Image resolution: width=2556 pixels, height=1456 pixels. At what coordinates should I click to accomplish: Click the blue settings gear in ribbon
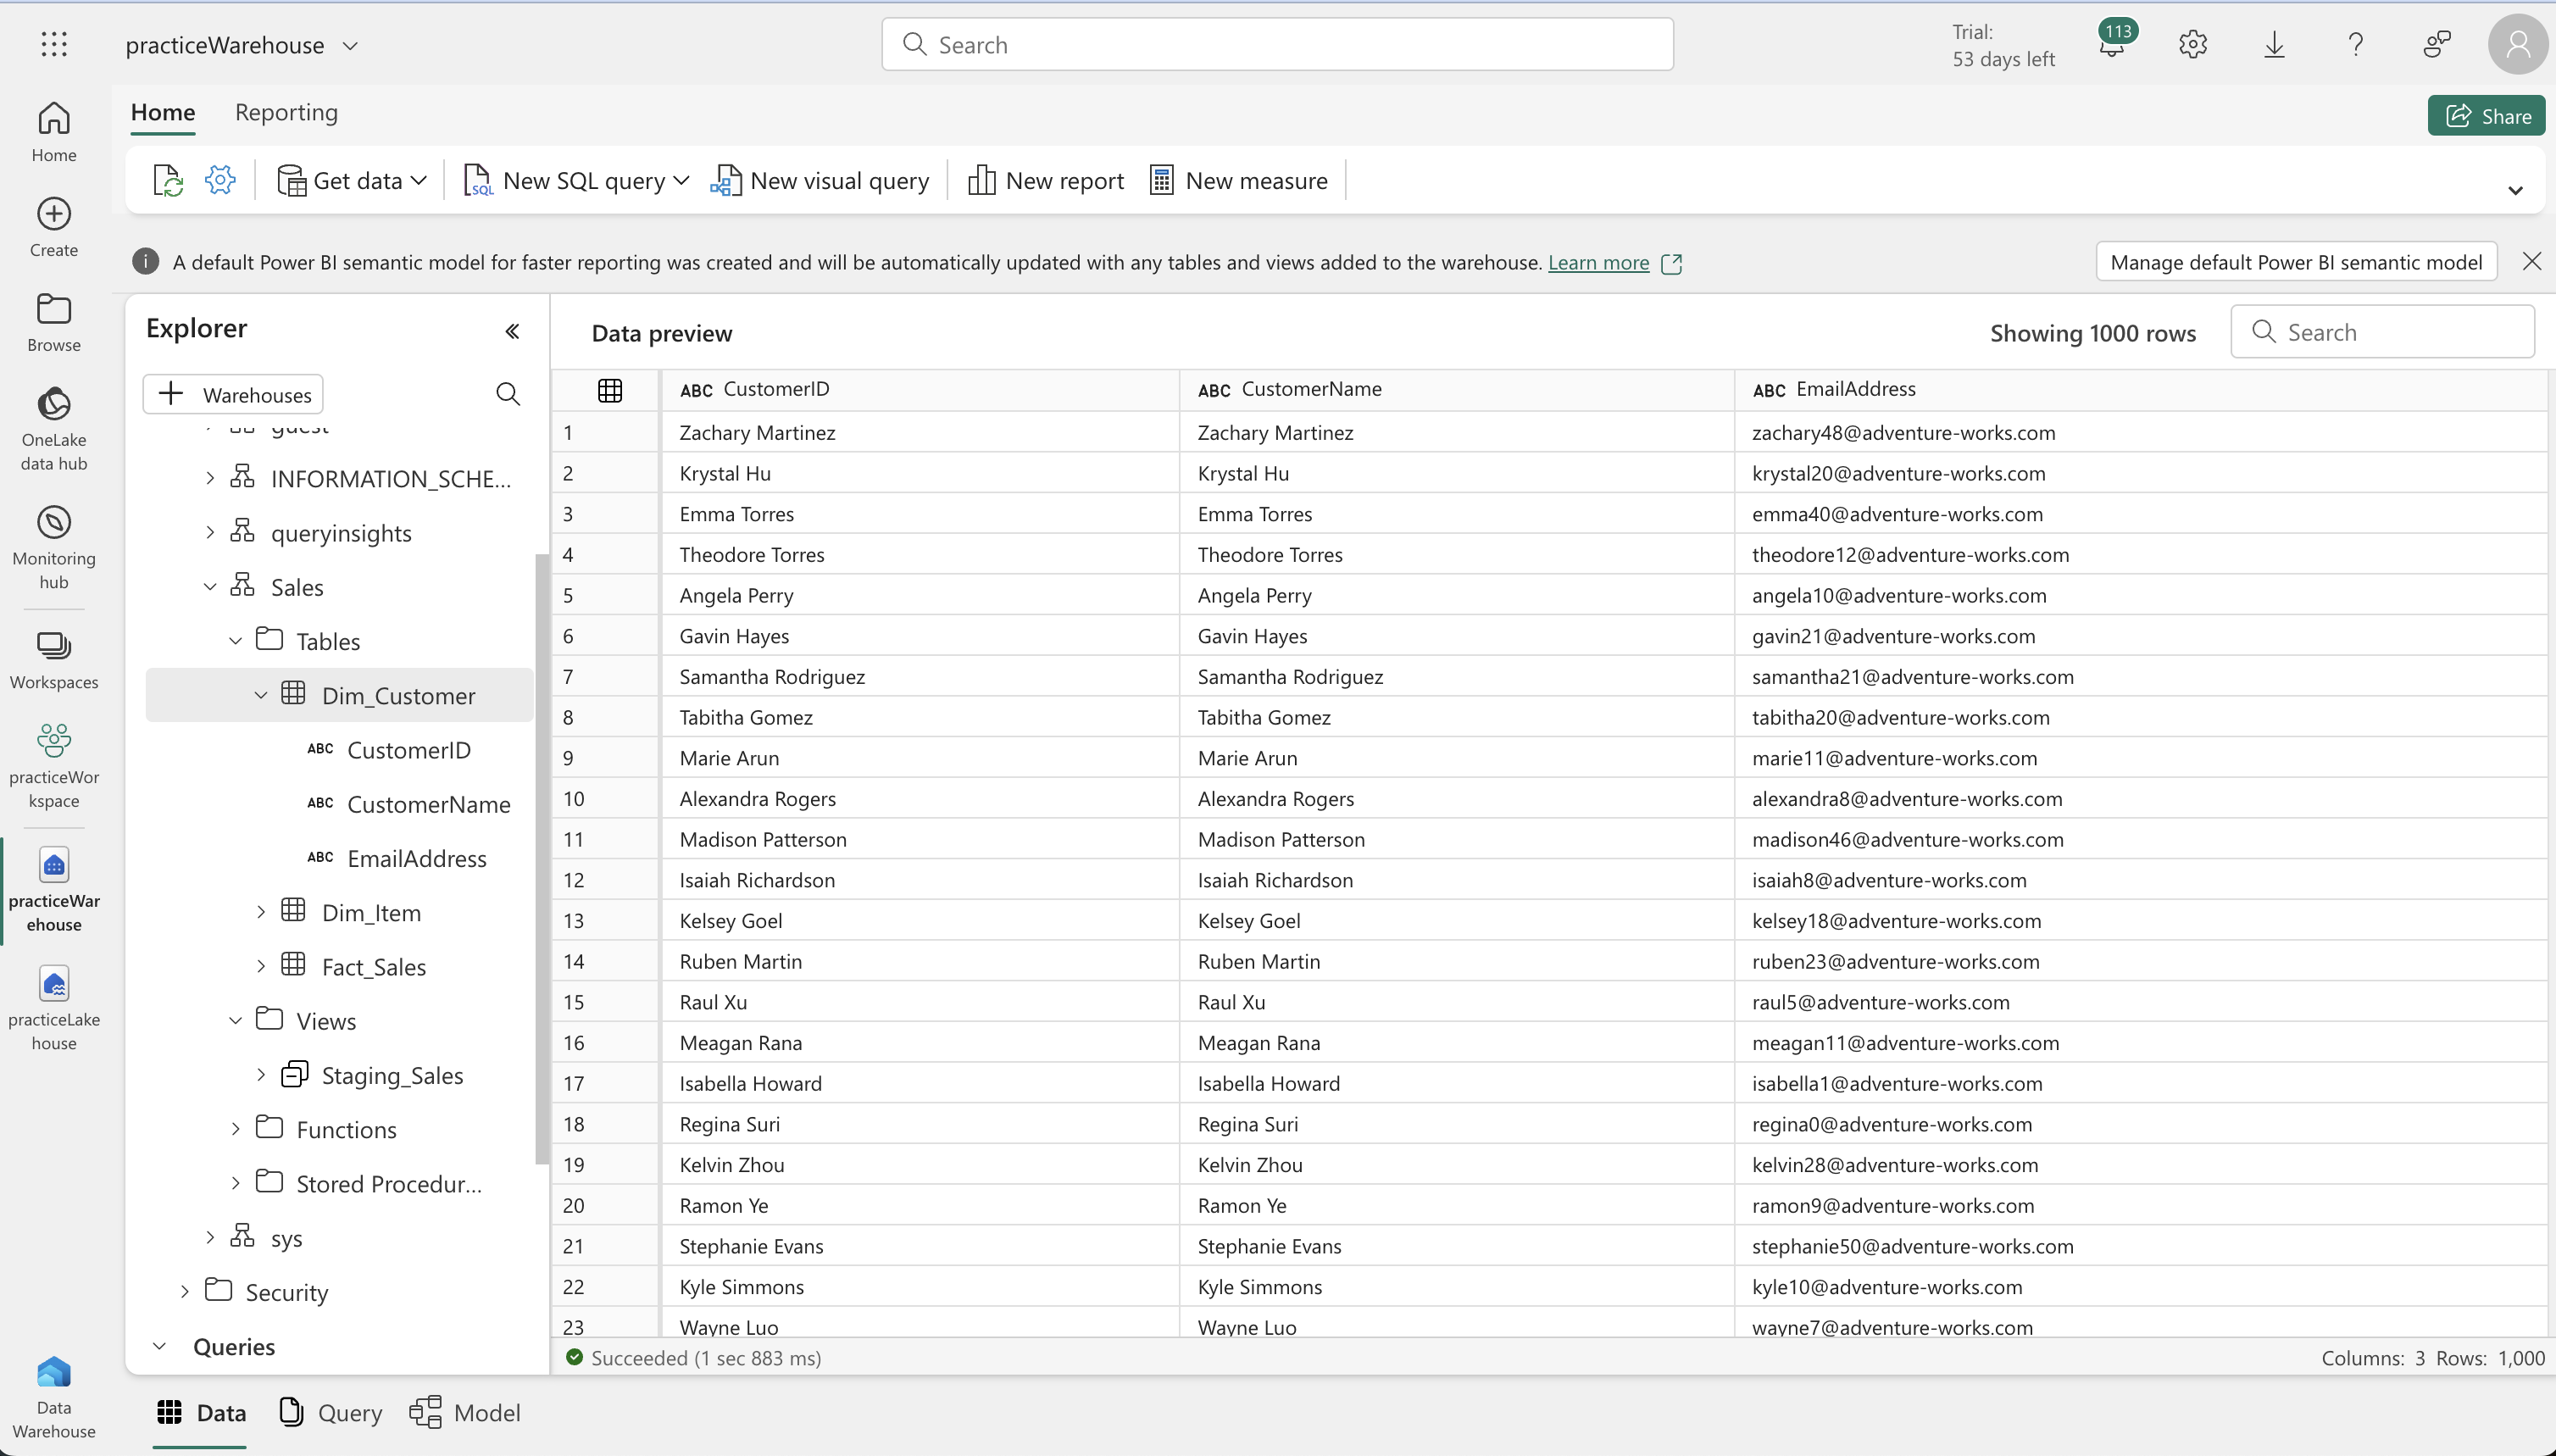pos(220,180)
